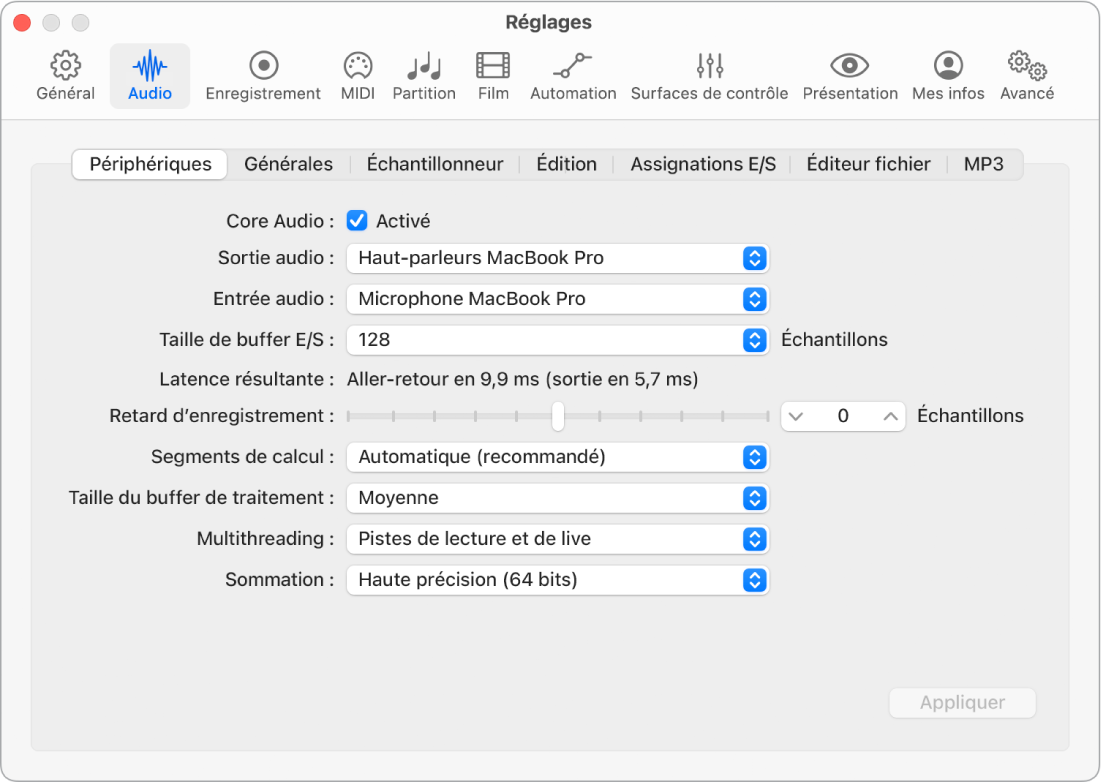This screenshot has width=1101, height=782.
Task: Change the Taille de buffer E/S value
Action: 557,340
